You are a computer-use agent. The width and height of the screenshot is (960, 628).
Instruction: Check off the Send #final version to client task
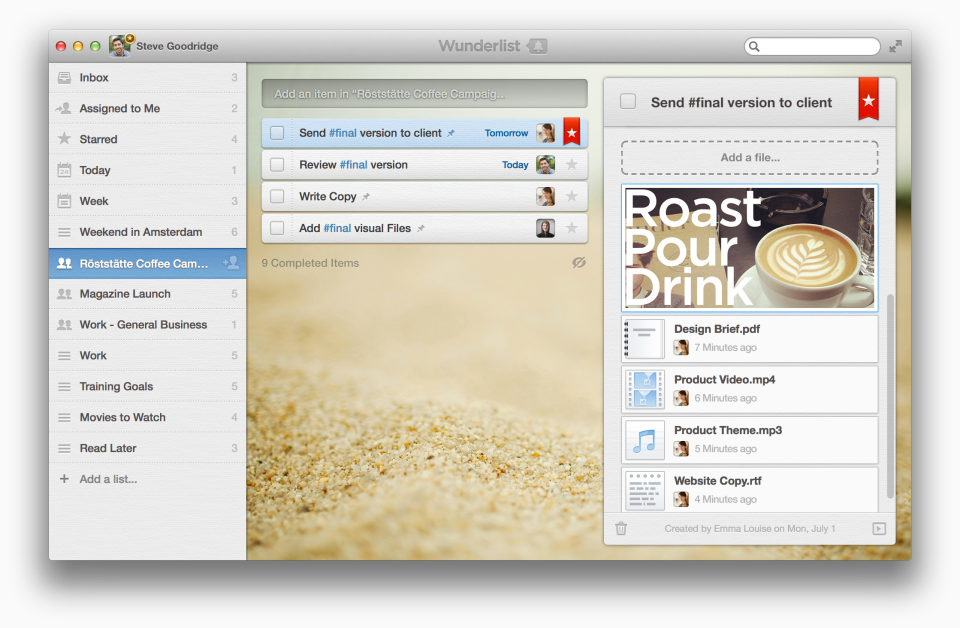pyautogui.click(x=277, y=131)
